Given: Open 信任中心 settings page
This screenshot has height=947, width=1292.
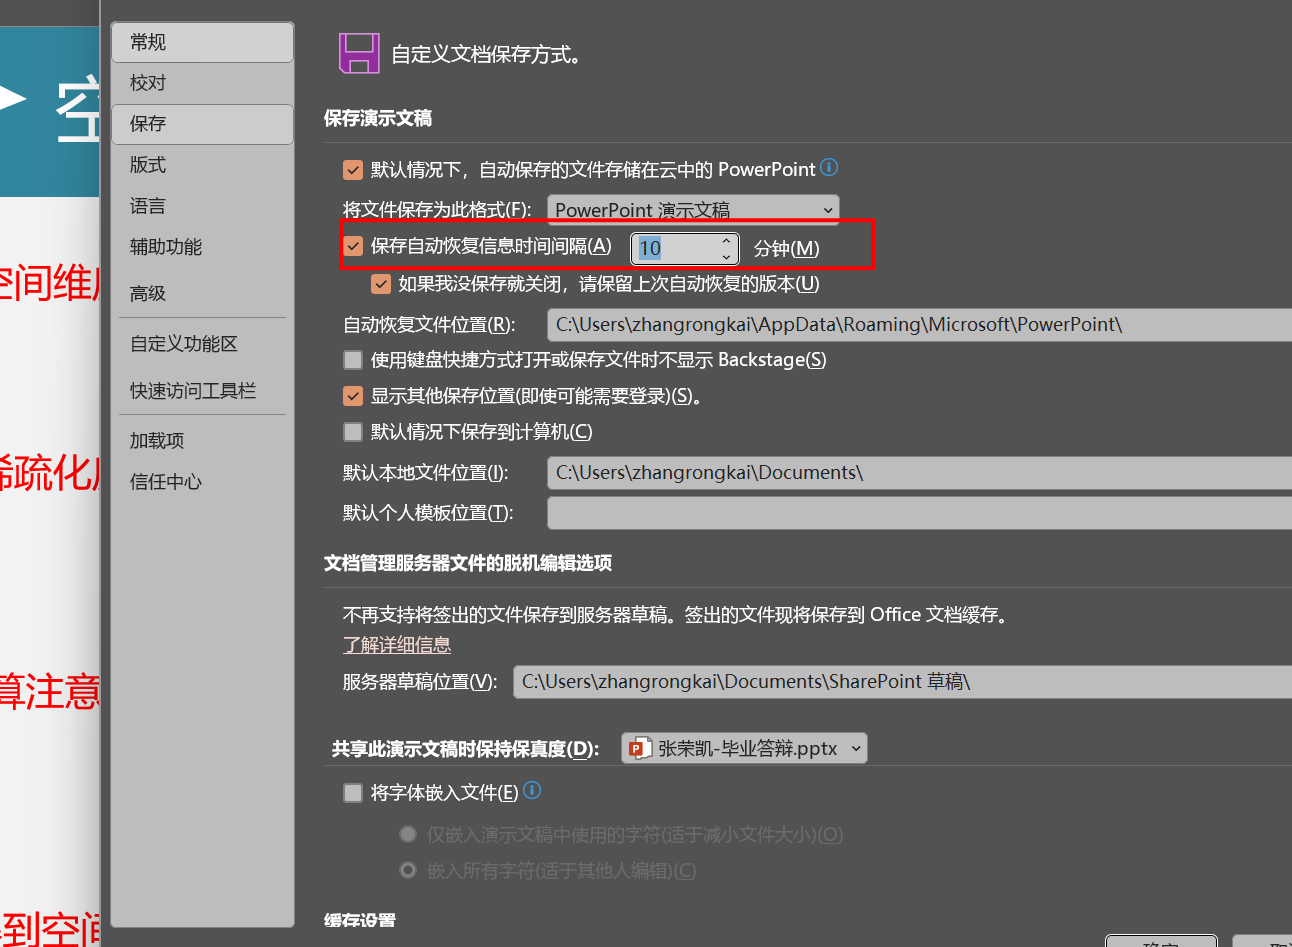Looking at the screenshot, I should tap(166, 482).
